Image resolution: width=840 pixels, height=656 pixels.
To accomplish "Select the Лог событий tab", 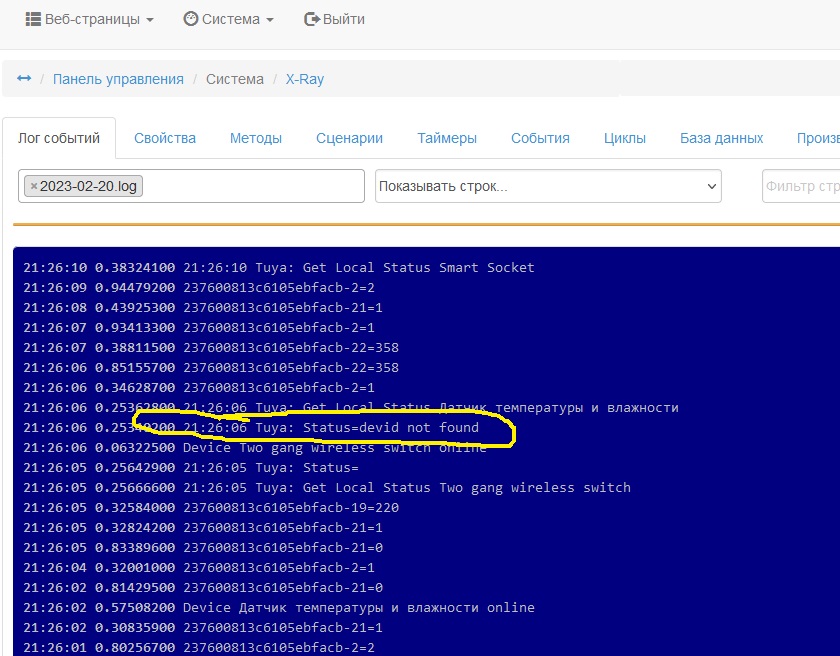I will [x=59, y=138].
